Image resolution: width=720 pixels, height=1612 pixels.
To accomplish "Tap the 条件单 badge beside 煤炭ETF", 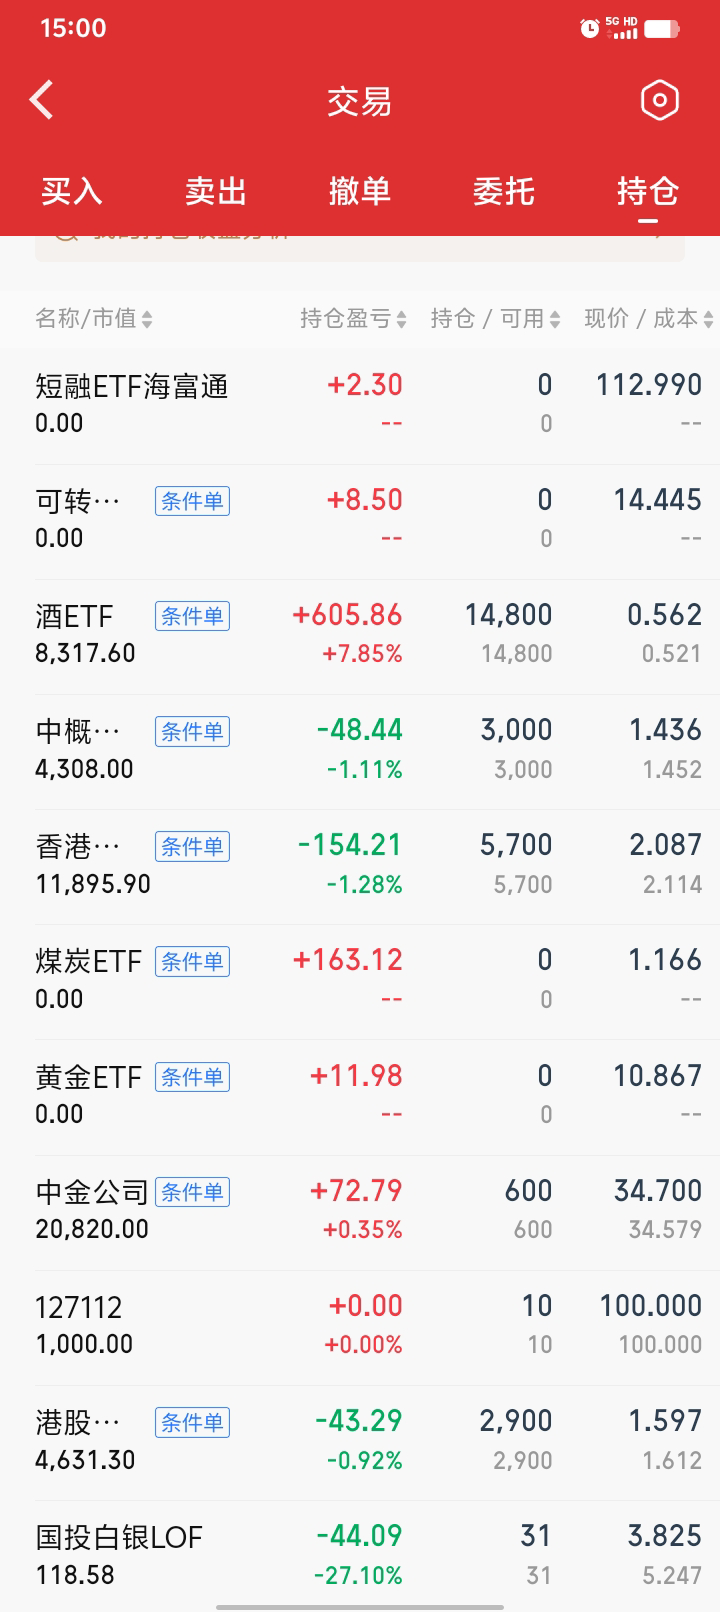I will coord(192,962).
